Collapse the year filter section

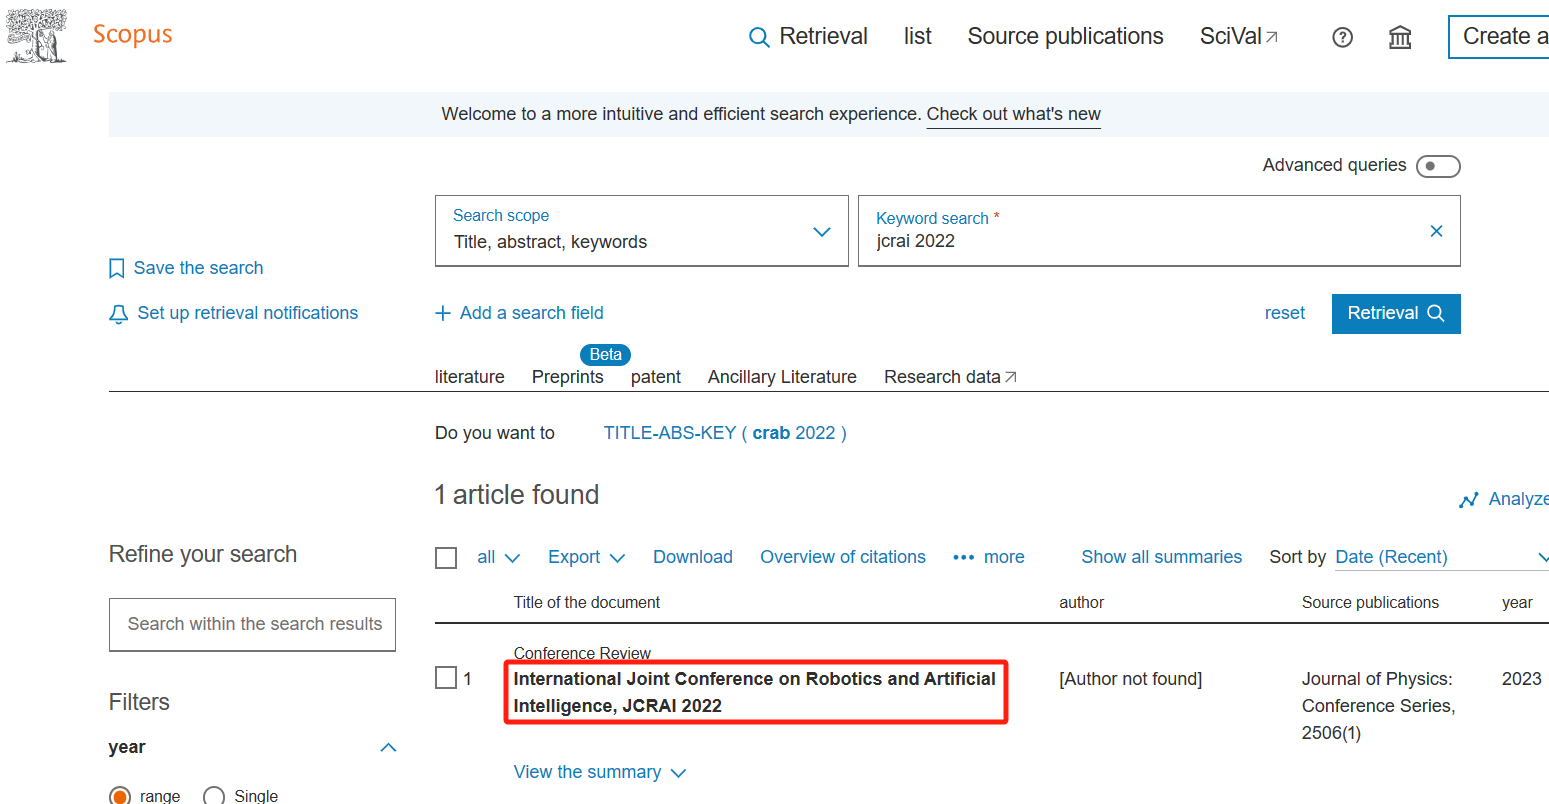pyautogui.click(x=389, y=747)
